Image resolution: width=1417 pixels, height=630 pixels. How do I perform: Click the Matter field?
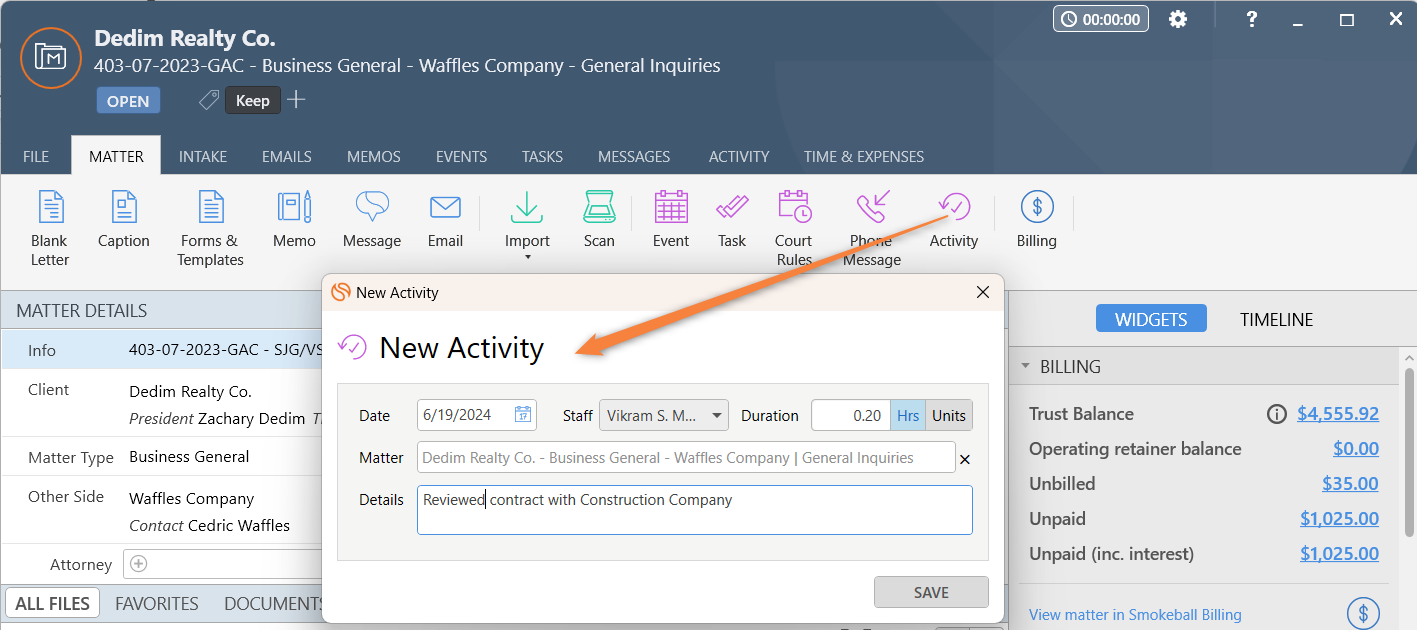coord(686,458)
